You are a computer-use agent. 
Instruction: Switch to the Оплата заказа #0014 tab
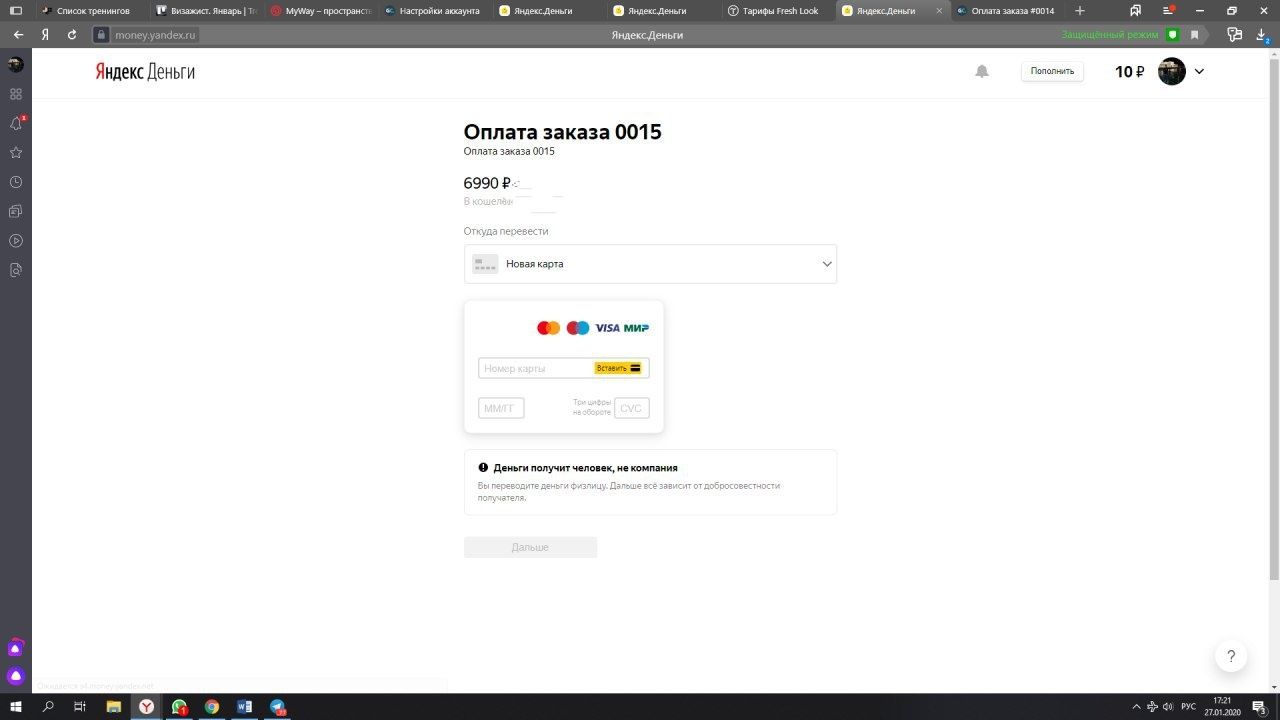pos(1007,11)
